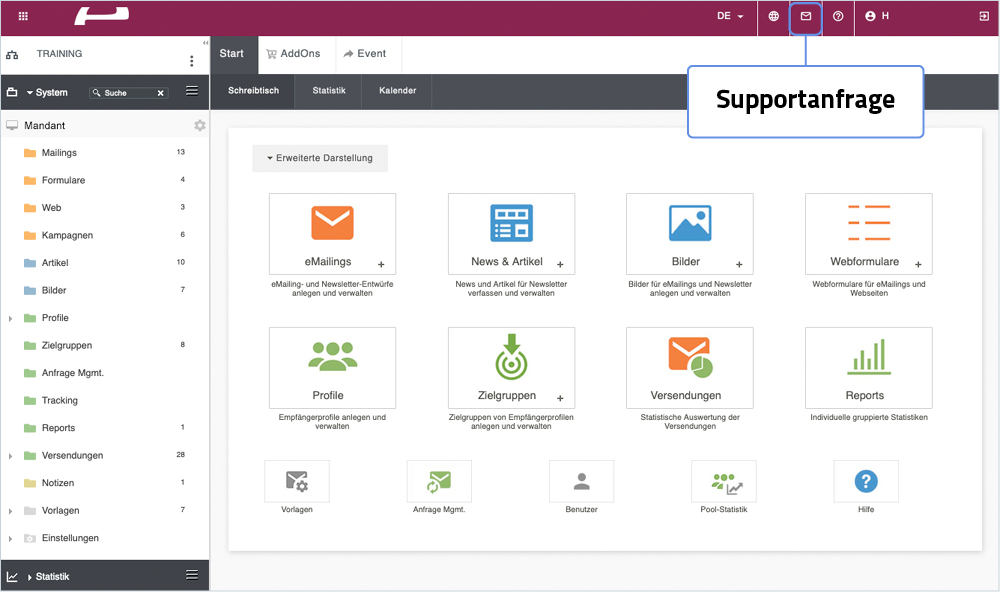
Task: Click the logout icon at top right
Action: coord(984,17)
